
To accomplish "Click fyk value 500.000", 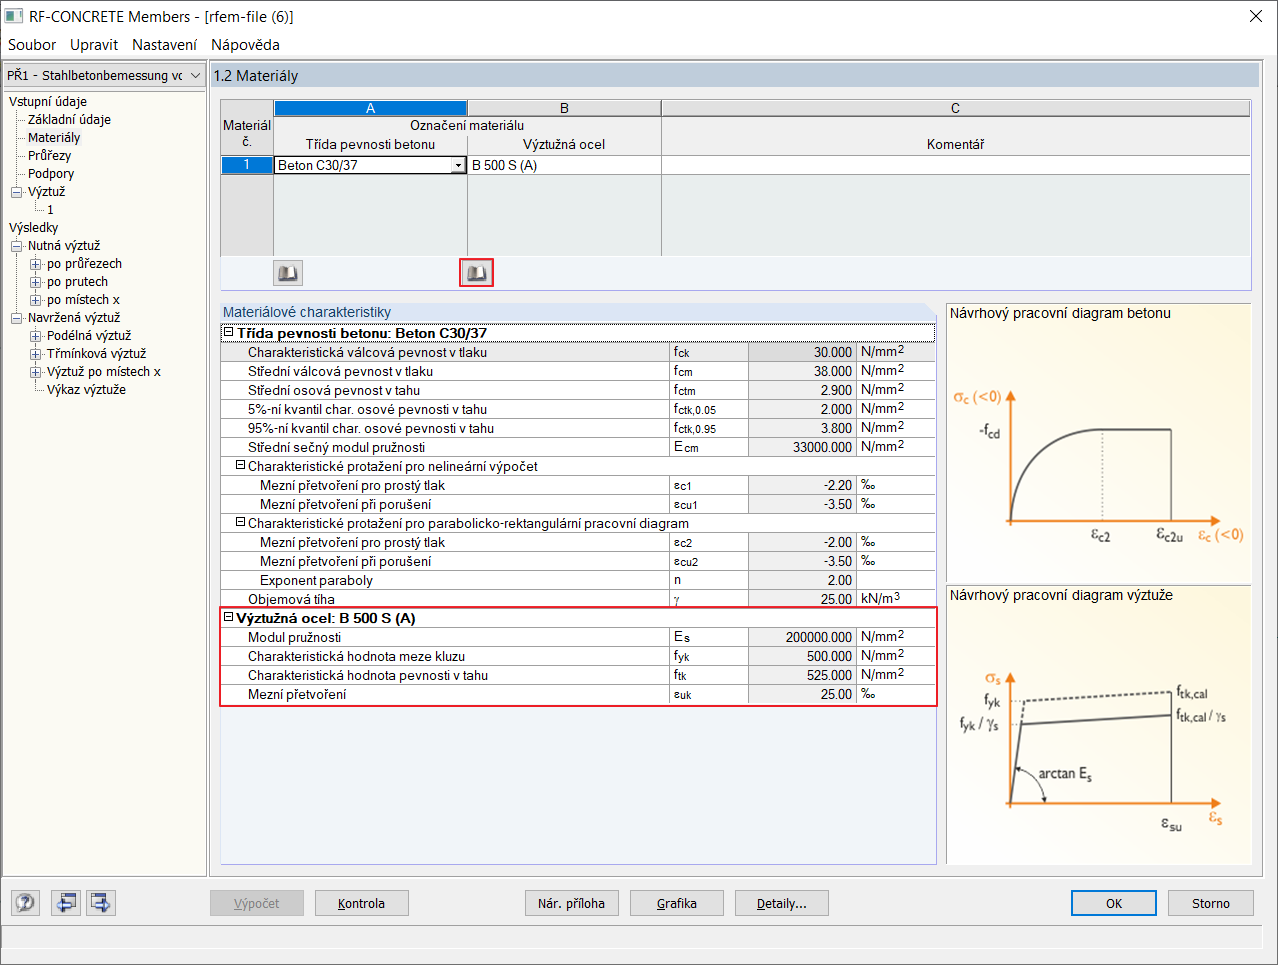I will pyautogui.click(x=802, y=656).
